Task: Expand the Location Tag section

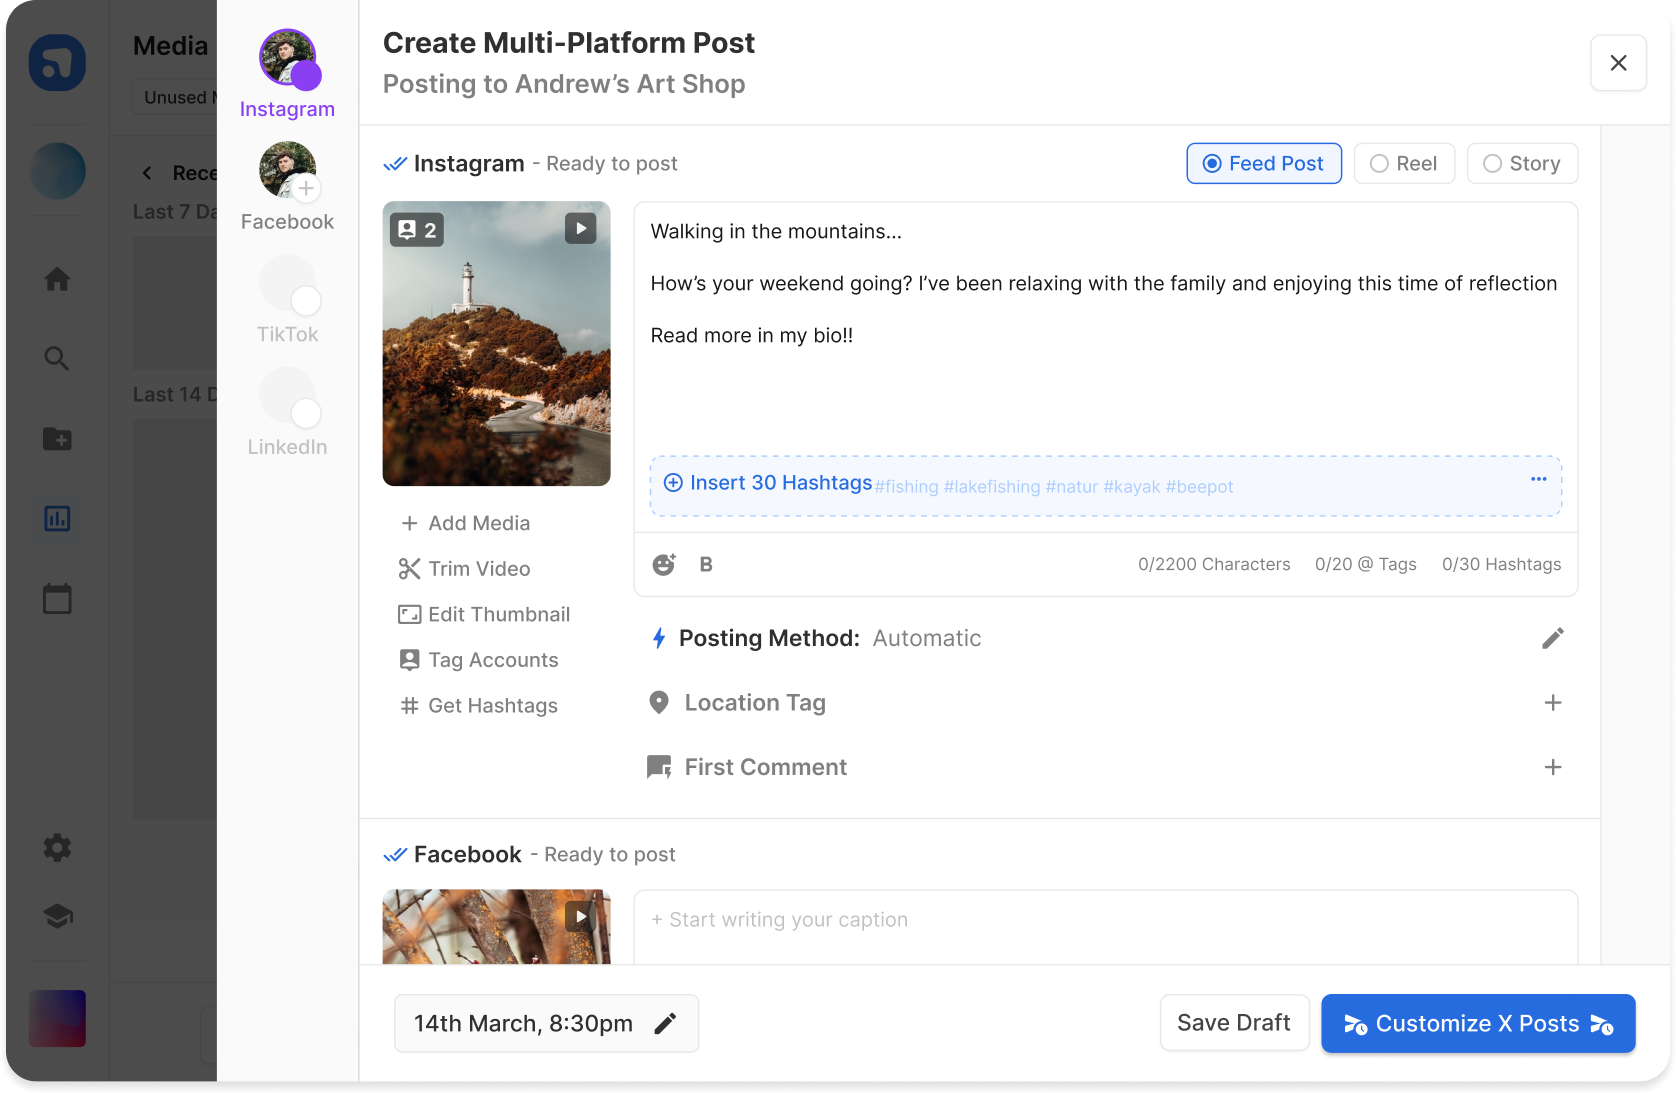Action: tap(1553, 702)
